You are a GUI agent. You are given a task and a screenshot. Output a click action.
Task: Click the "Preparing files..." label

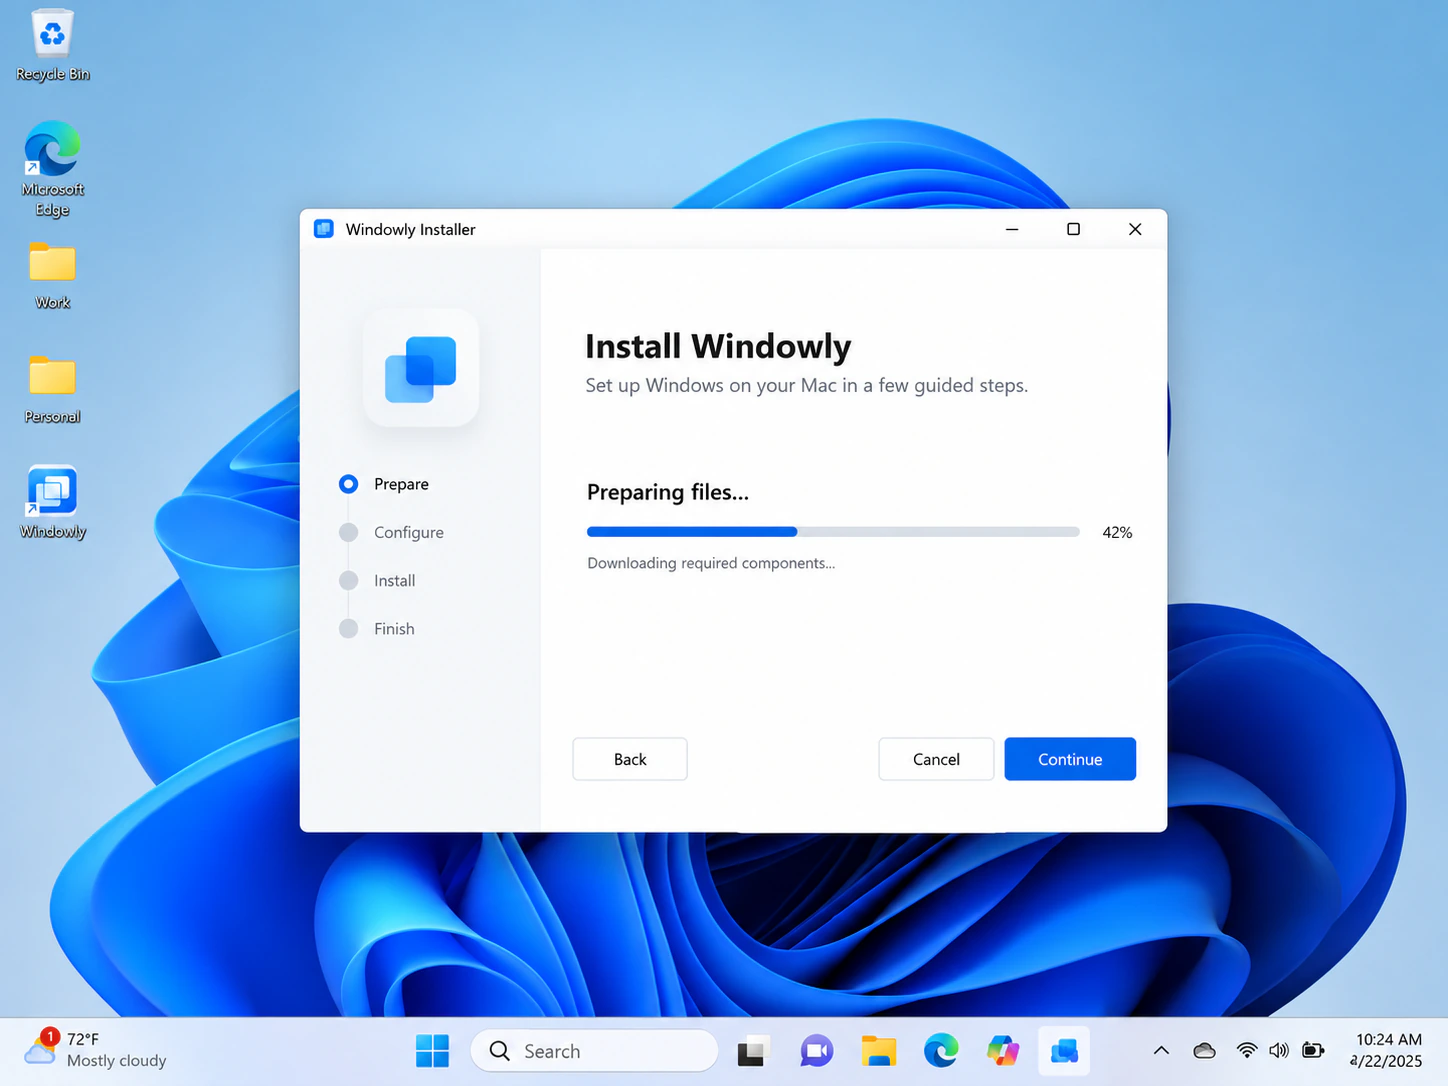668,492
